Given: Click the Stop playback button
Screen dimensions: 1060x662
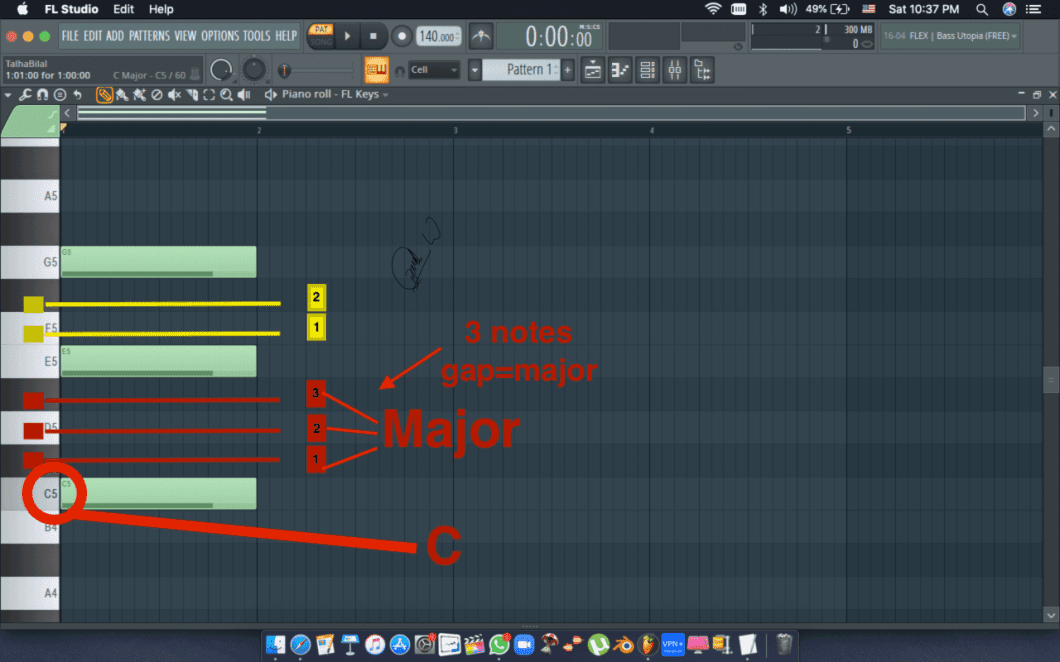Looking at the screenshot, I should (x=374, y=34).
